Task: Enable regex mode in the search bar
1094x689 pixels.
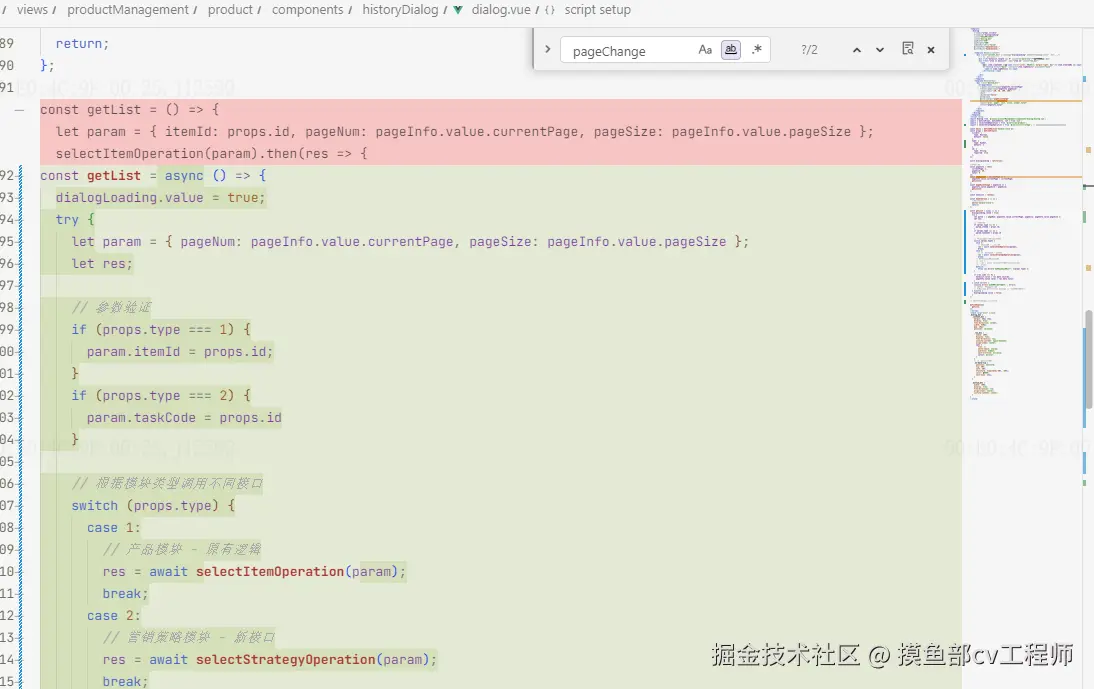Action: click(756, 49)
